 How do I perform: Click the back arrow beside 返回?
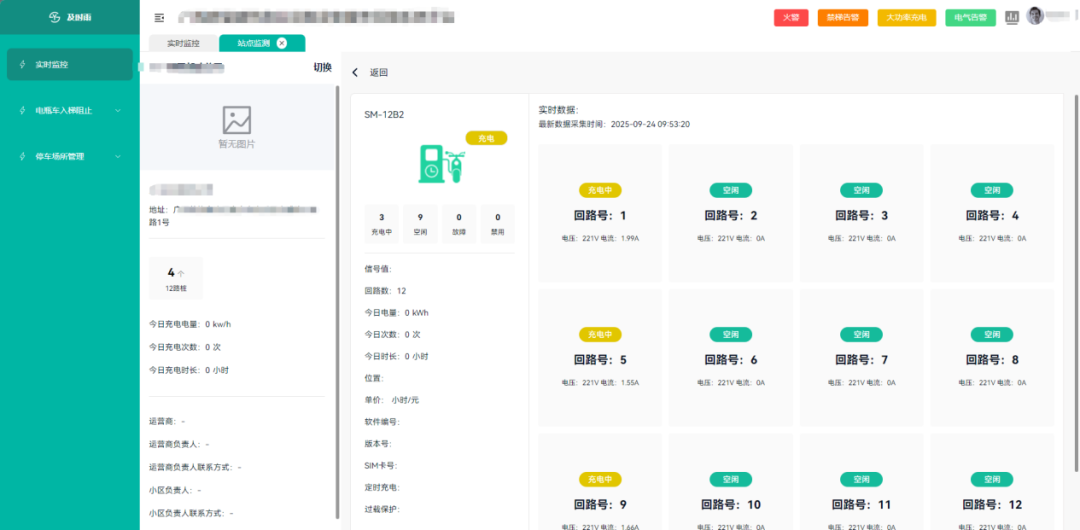(x=355, y=73)
